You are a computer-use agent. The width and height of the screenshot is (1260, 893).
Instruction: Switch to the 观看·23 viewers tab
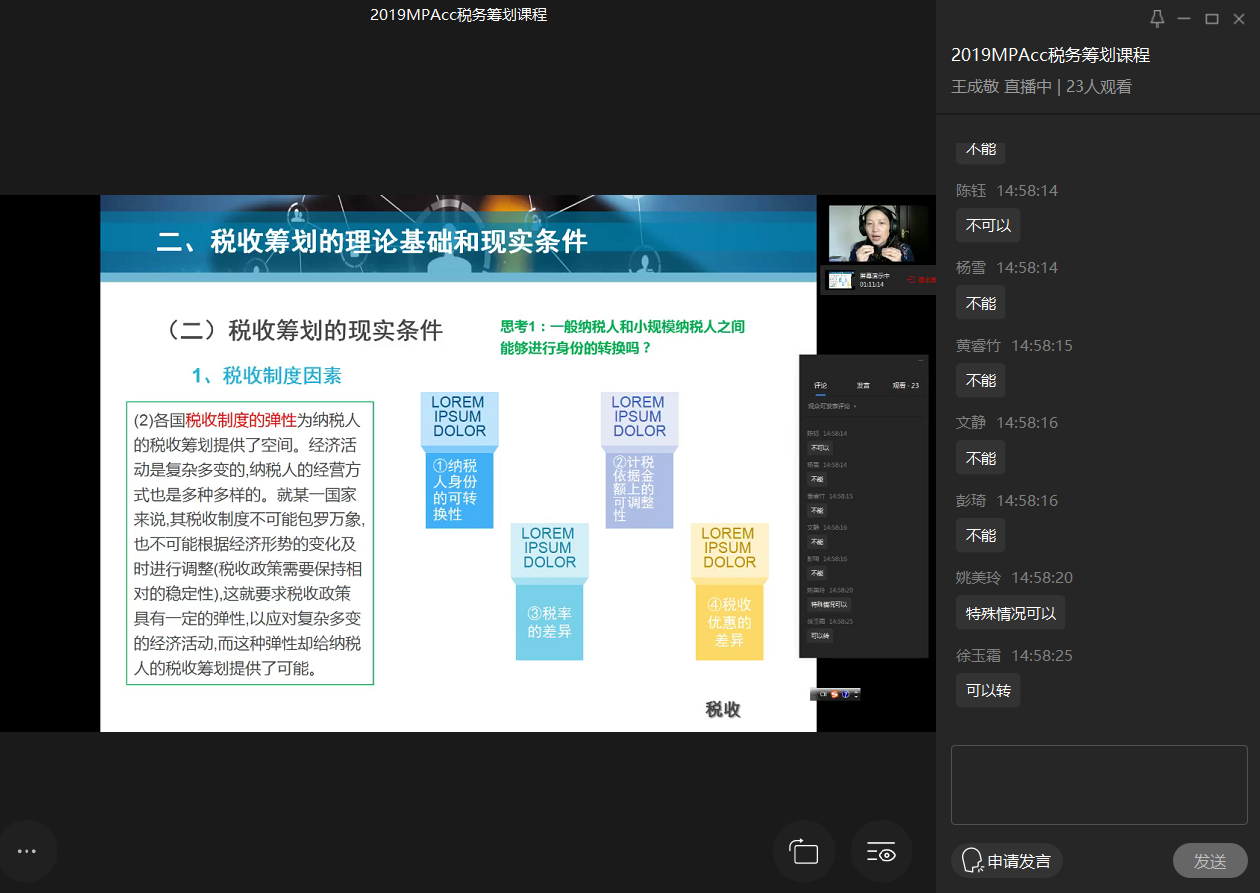(x=905, y=385)
